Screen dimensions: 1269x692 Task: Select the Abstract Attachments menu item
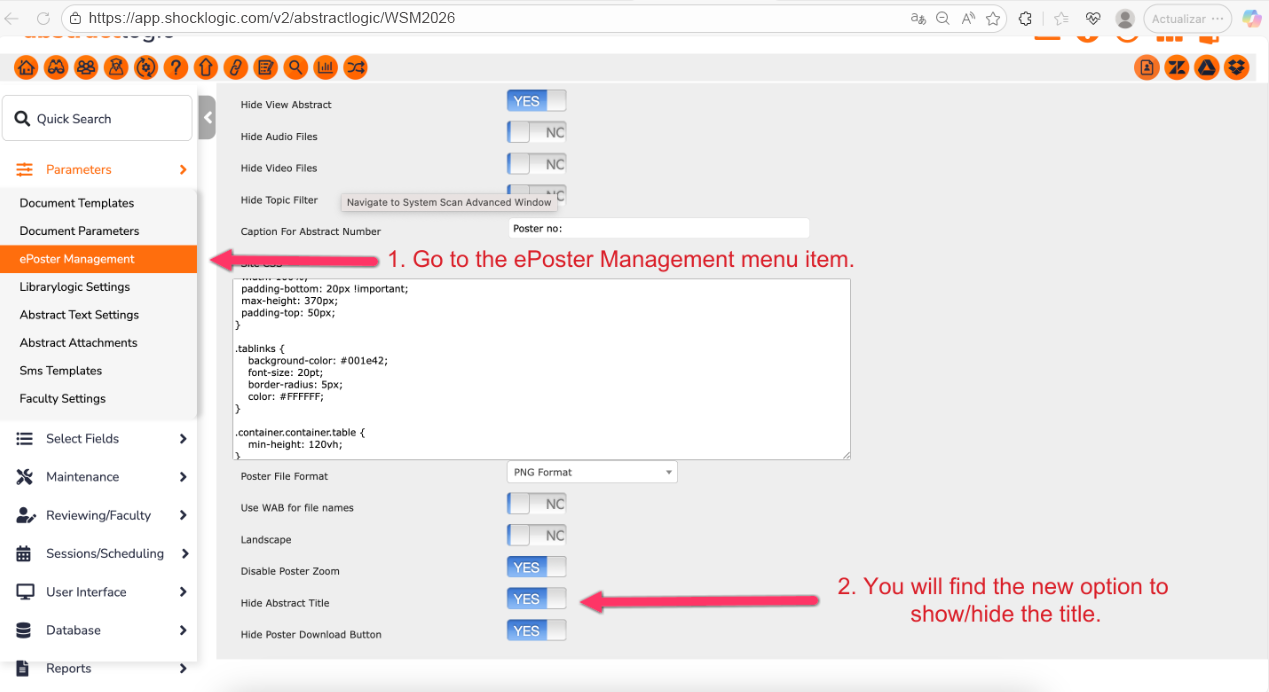point(79,342)
